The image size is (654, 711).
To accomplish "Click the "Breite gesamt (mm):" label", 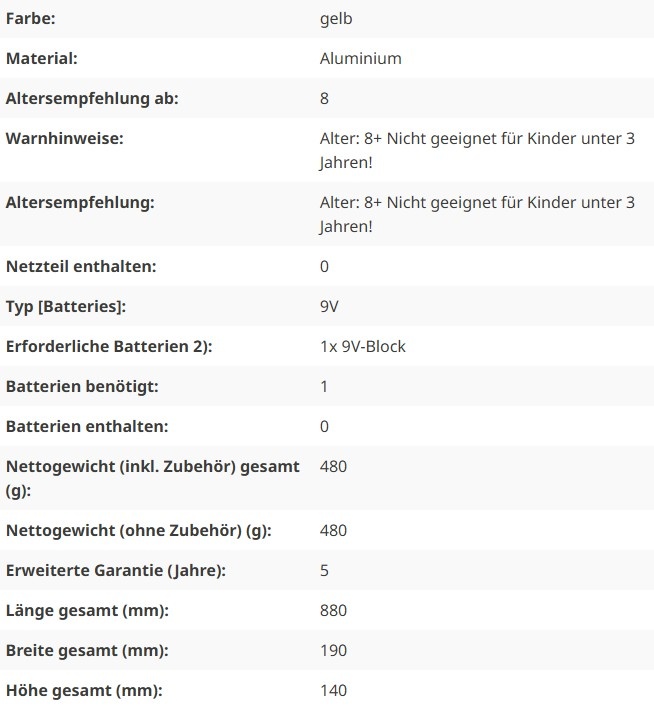I will 87,650.
